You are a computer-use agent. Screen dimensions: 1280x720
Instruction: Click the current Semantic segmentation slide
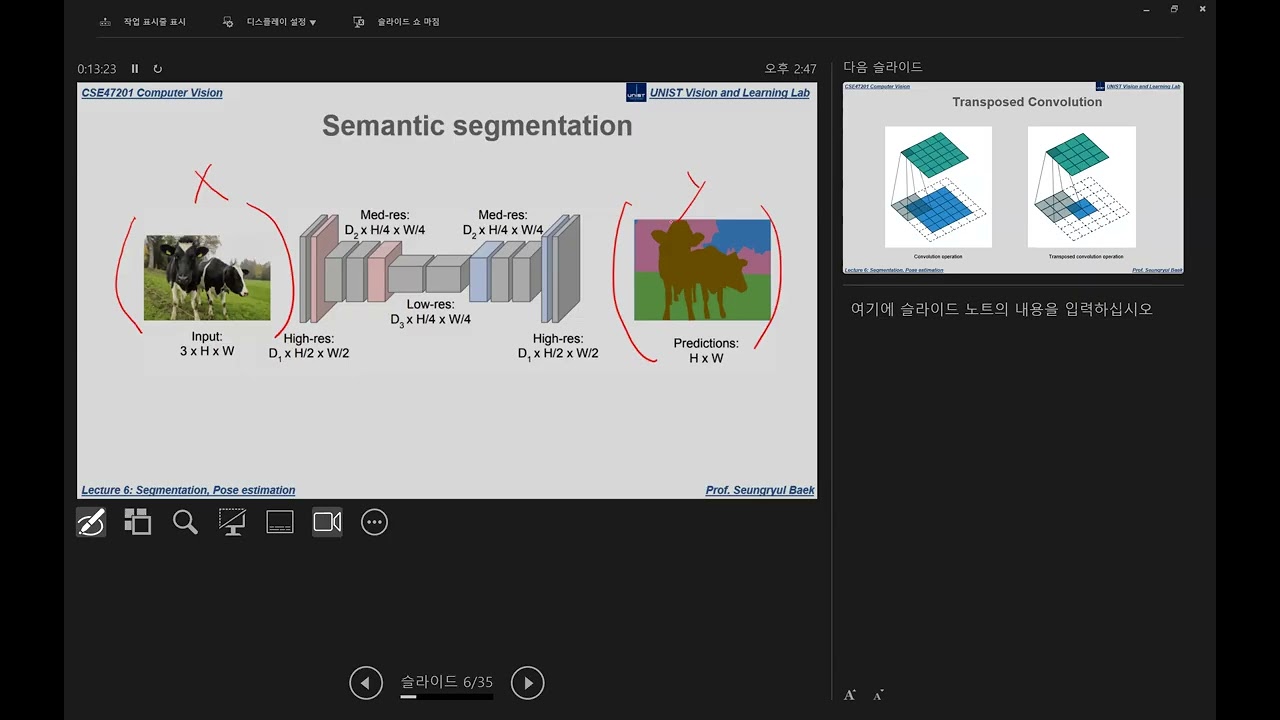[447, 290]
